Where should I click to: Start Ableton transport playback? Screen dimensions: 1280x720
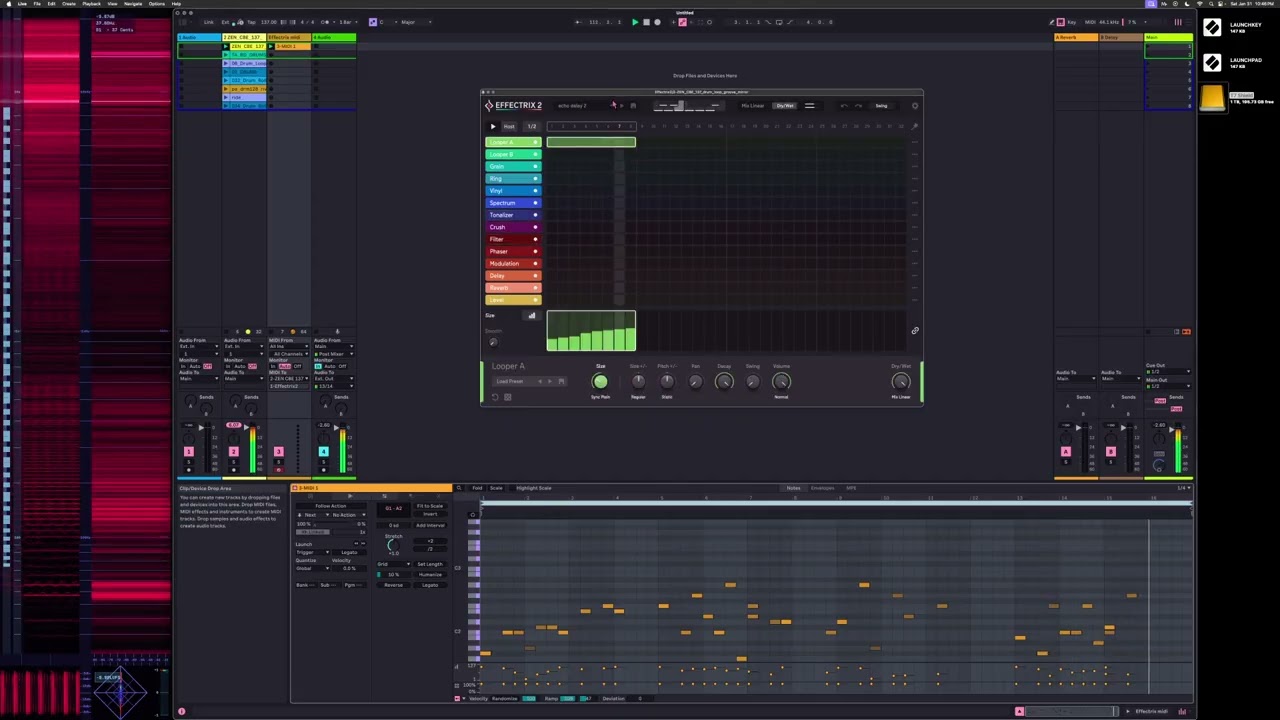pos(635,22)
